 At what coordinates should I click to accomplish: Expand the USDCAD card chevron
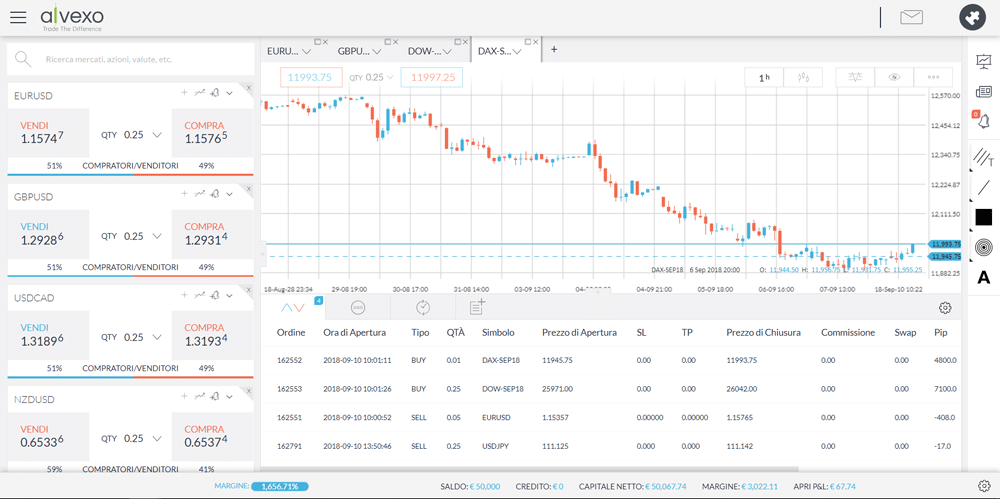[x=230, y=295]
